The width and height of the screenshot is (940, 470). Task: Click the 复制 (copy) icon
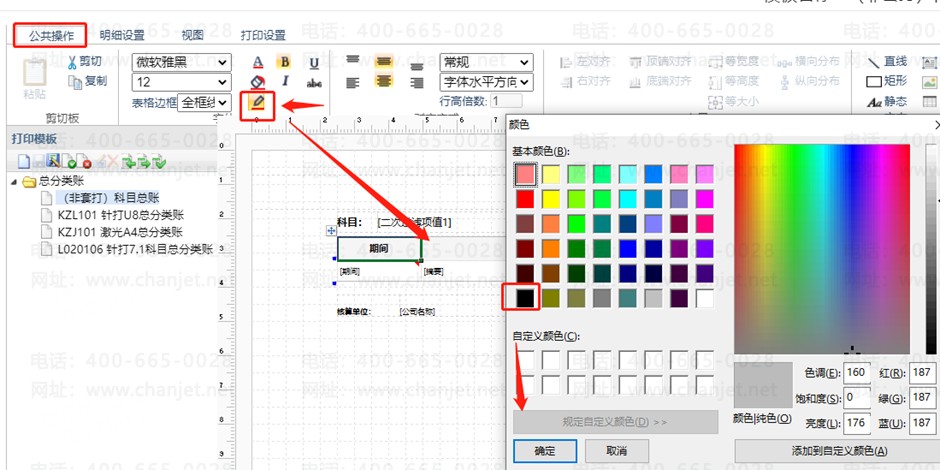point(74,82)
